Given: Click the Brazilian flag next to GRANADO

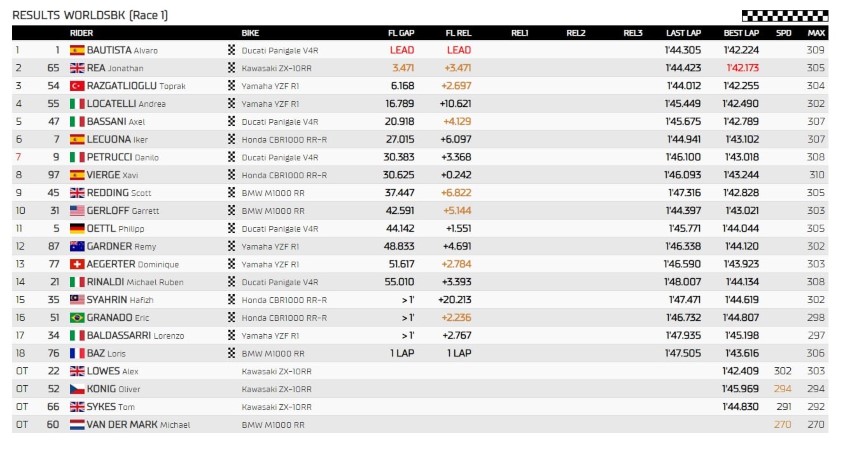Looking at the screenshot, I should (x=77, y=317).
